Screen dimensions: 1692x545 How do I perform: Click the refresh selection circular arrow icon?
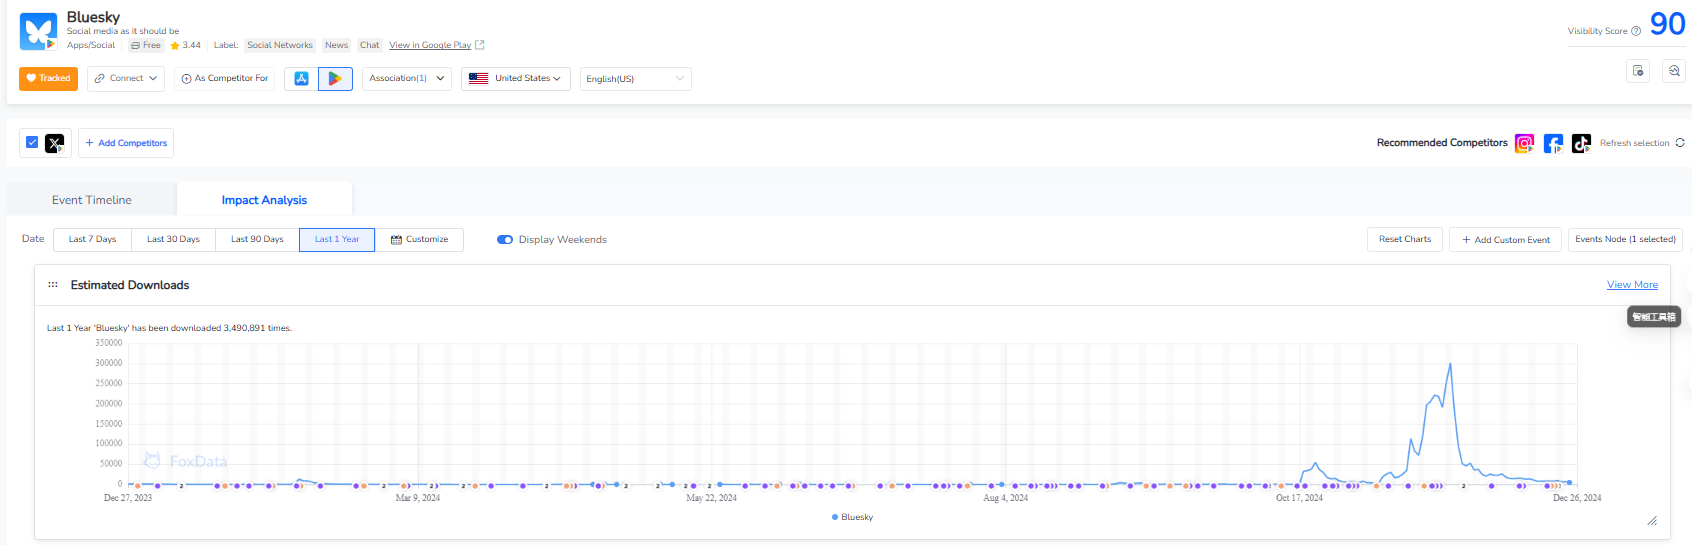tap(1680, 143)
